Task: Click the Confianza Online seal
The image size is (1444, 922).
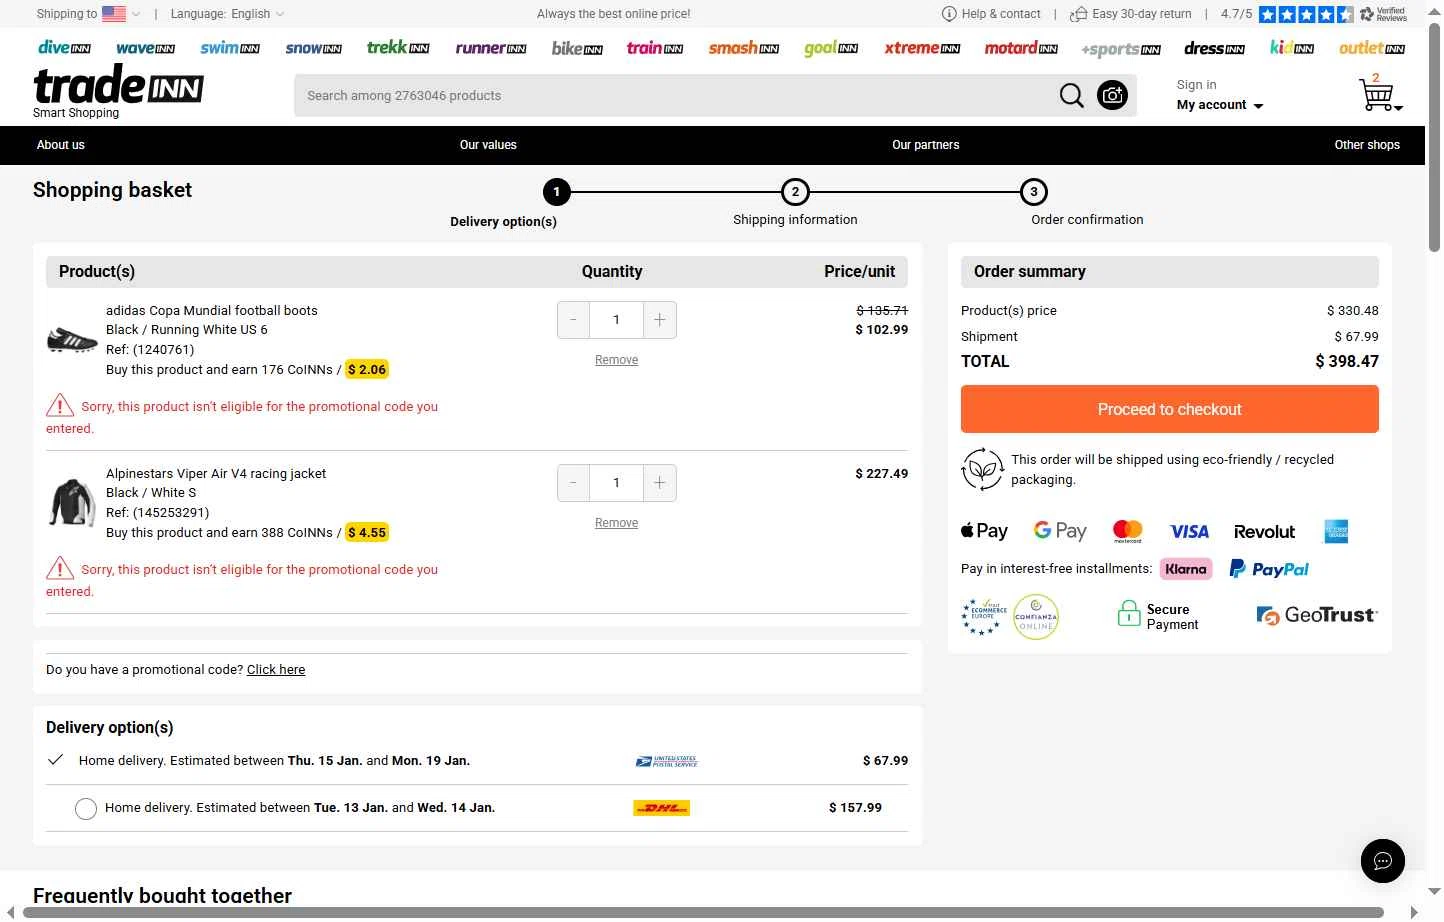Action: 1035,617
